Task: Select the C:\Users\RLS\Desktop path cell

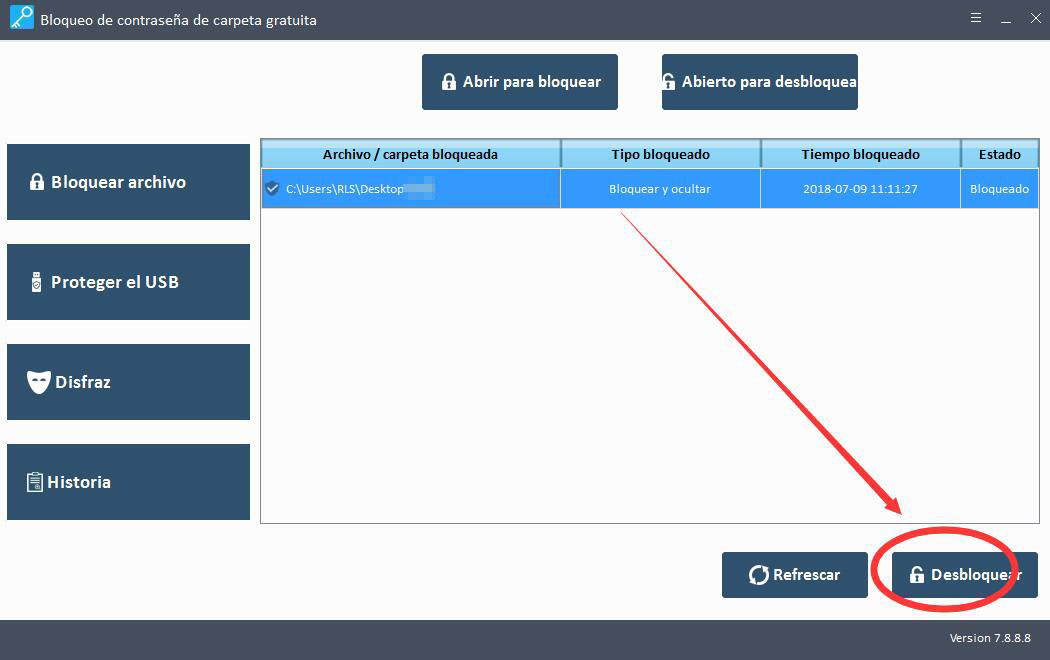Action: [x=345, y=189]
